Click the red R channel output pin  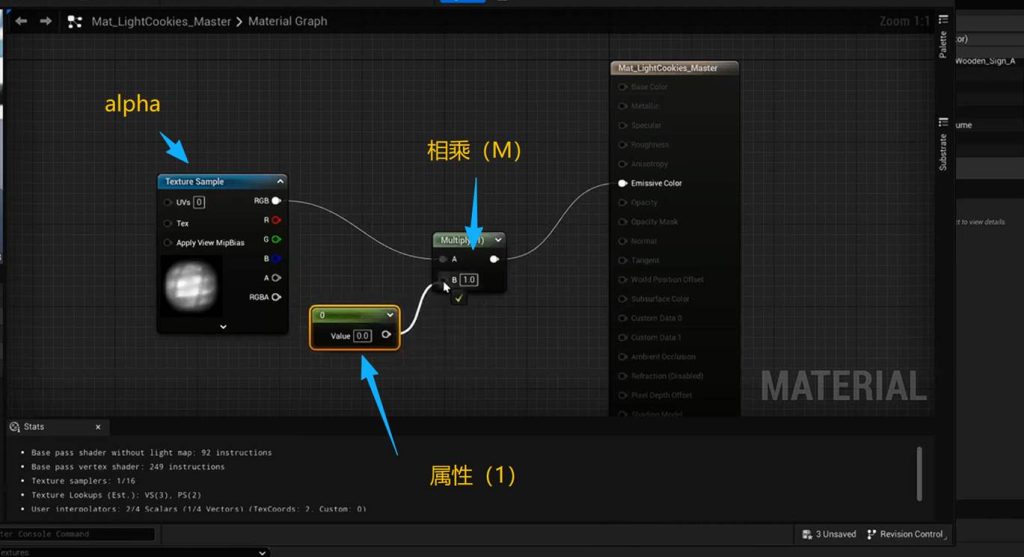(x=276, y=220)
